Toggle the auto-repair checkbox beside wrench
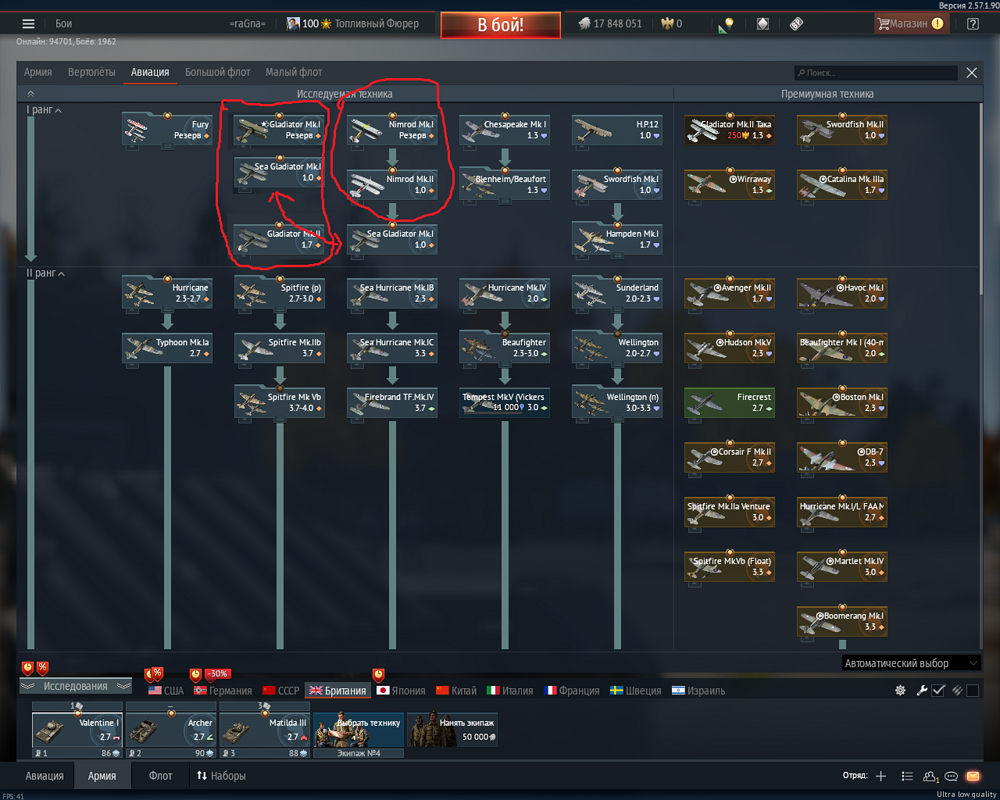The height and width of the screenshot is (800, 1000). click(x=938, y=690)
